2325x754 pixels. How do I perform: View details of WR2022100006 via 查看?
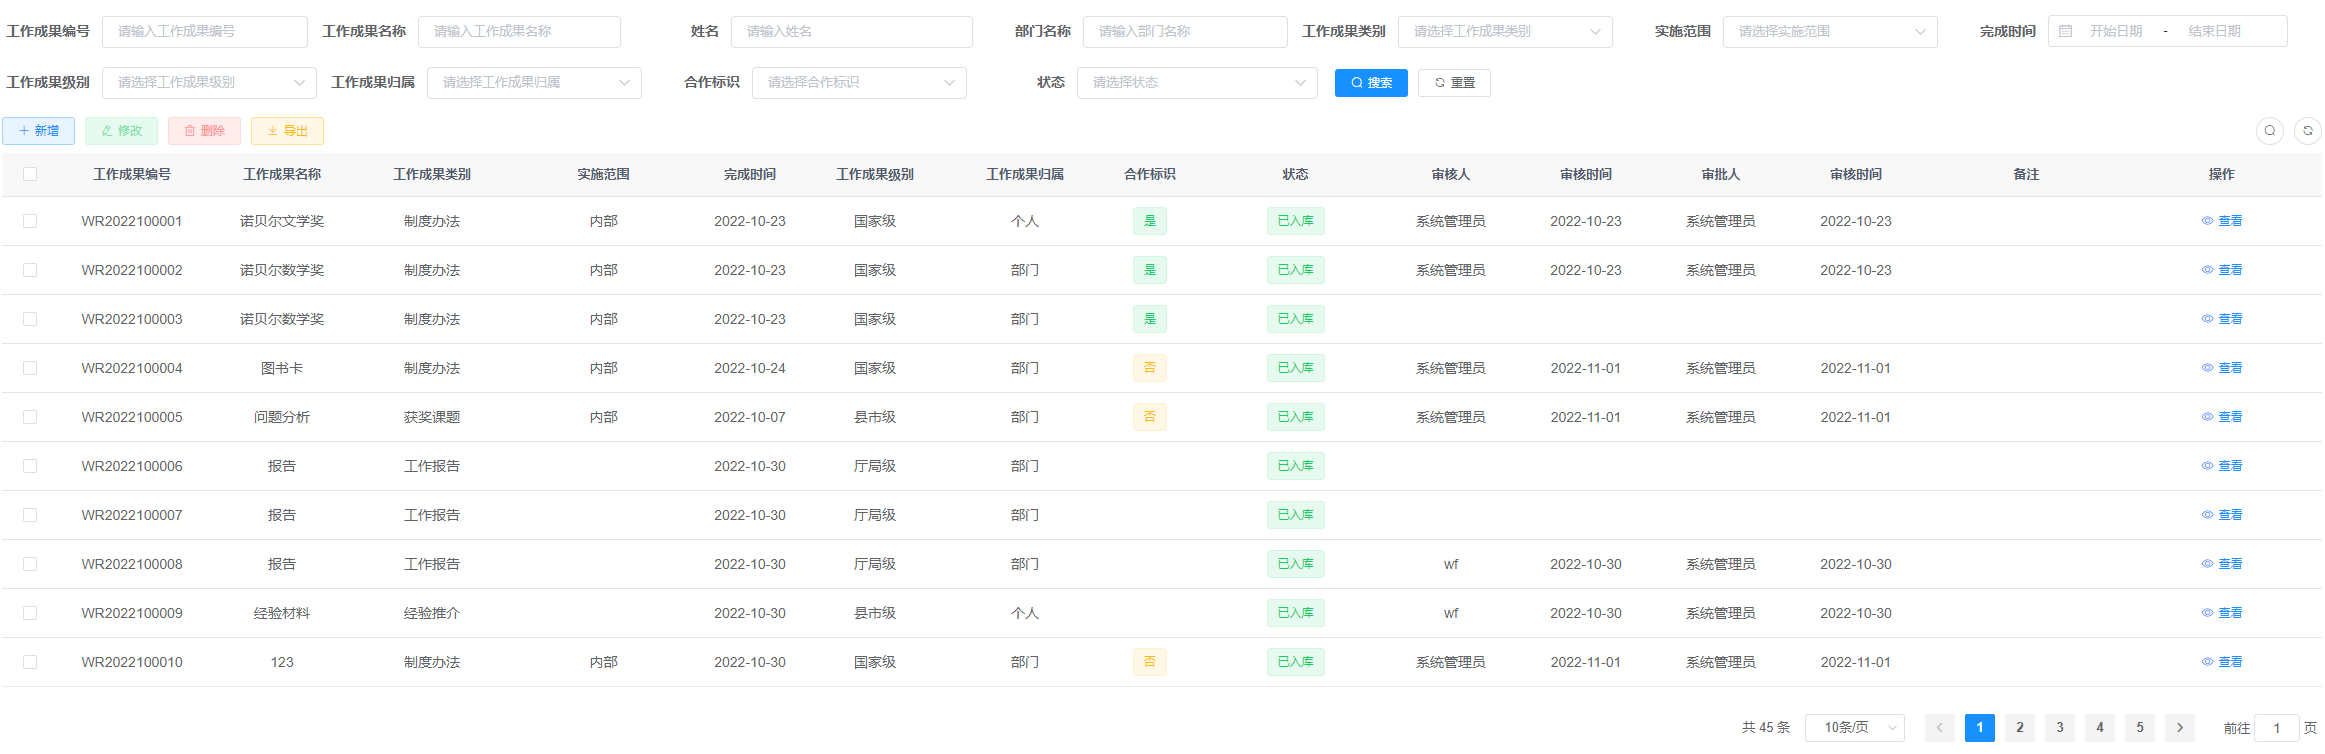(2221, 466)
